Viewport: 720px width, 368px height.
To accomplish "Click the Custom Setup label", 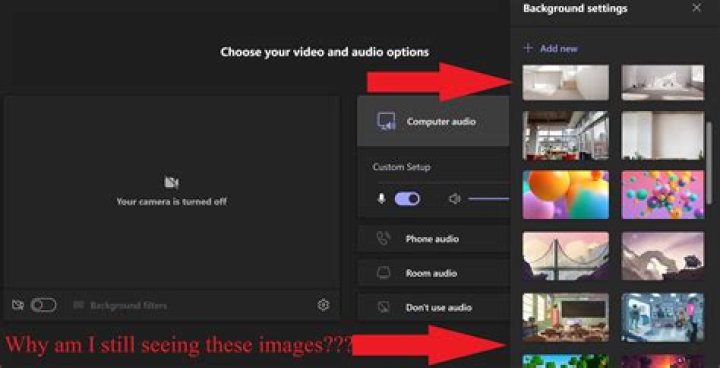I will (401, 167).
